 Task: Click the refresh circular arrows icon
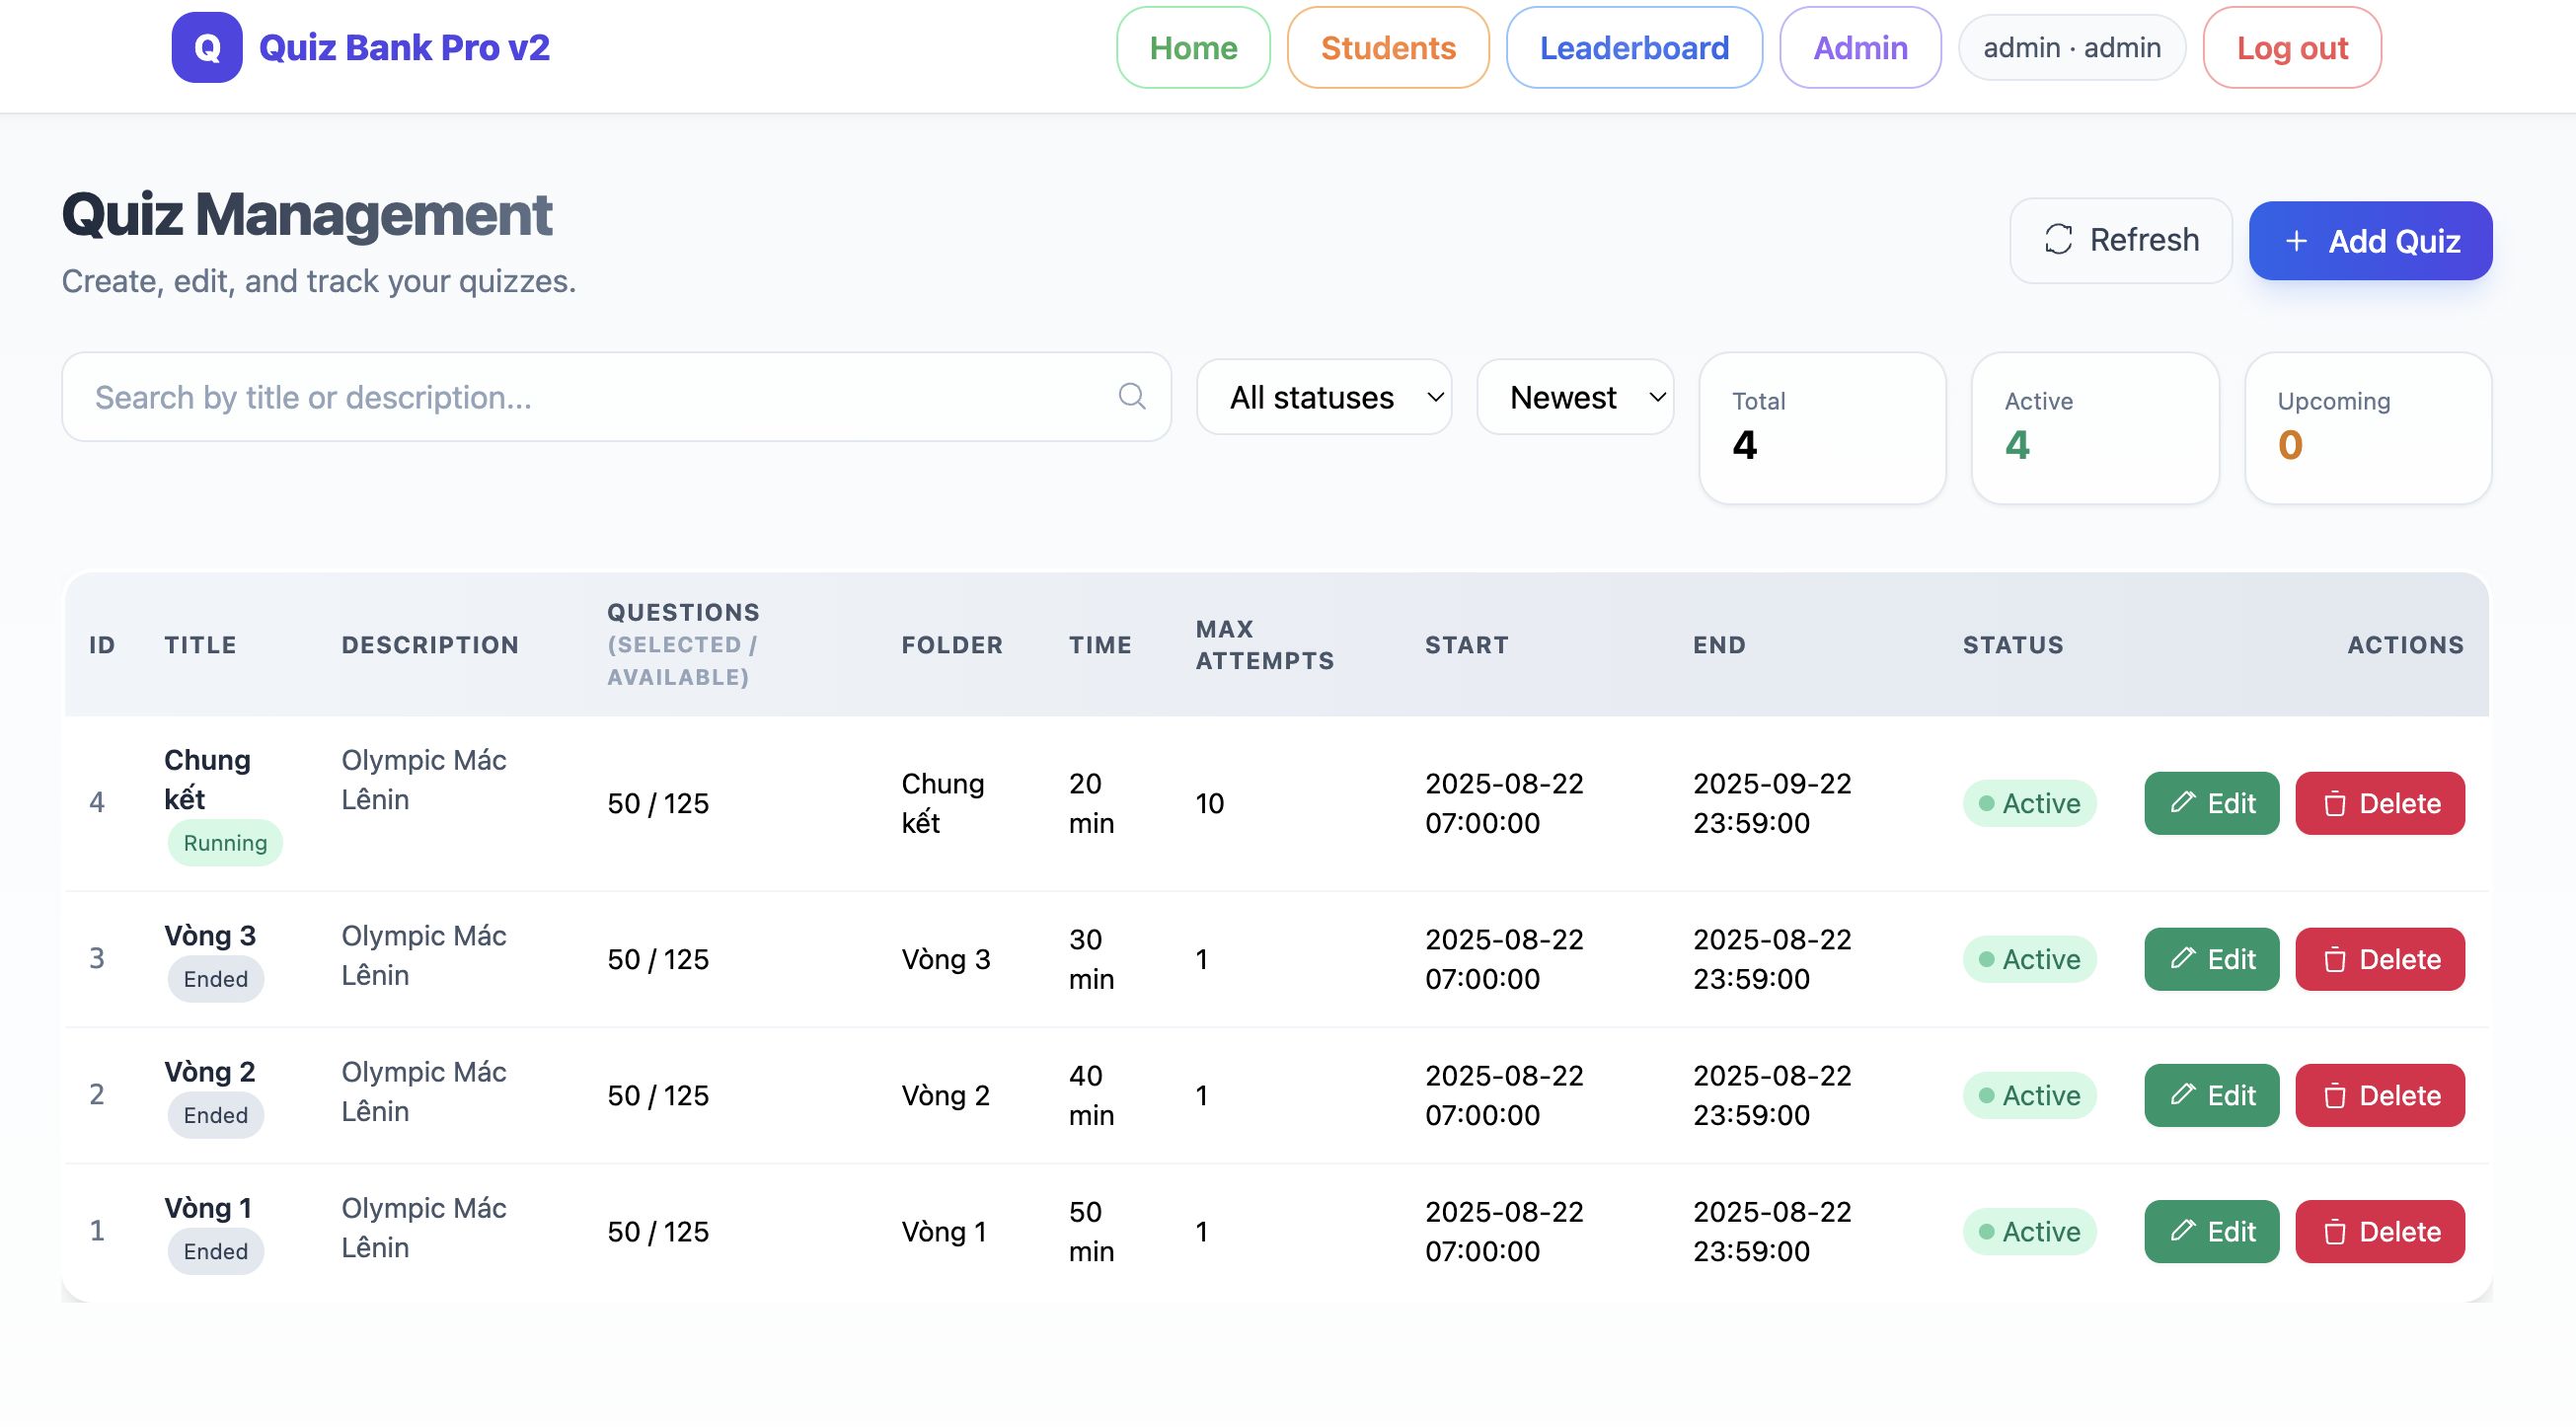click(2058, 240)
